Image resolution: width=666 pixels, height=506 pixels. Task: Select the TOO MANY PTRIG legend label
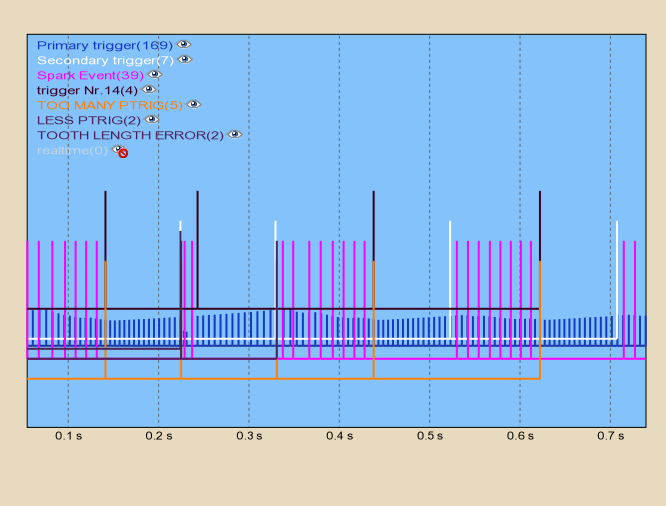pos(110,105)
